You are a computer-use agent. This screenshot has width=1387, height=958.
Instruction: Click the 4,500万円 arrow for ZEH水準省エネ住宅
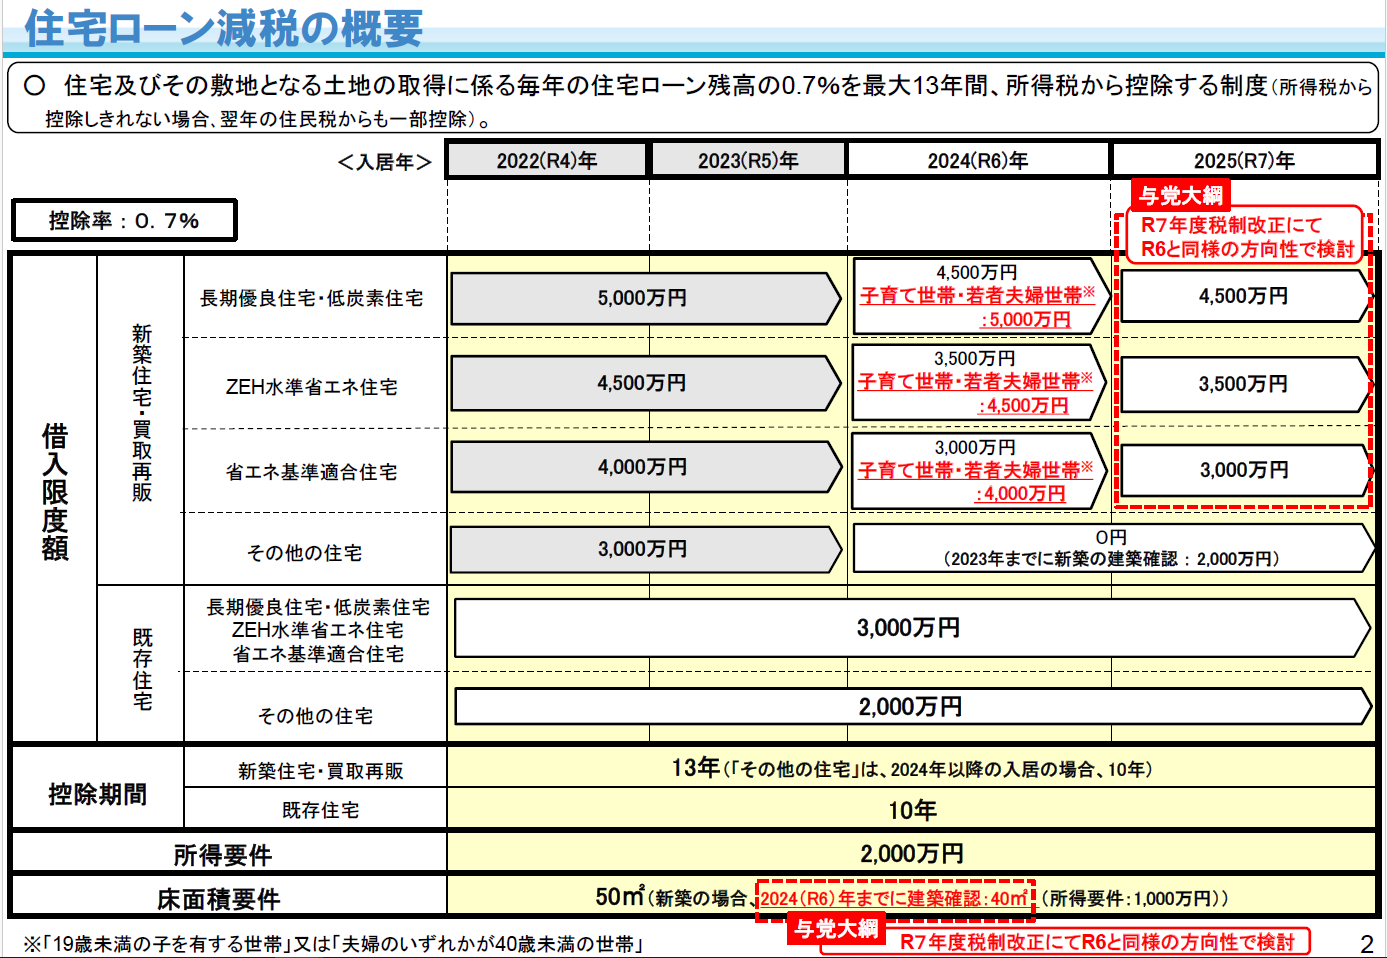[x=646, y=383]
